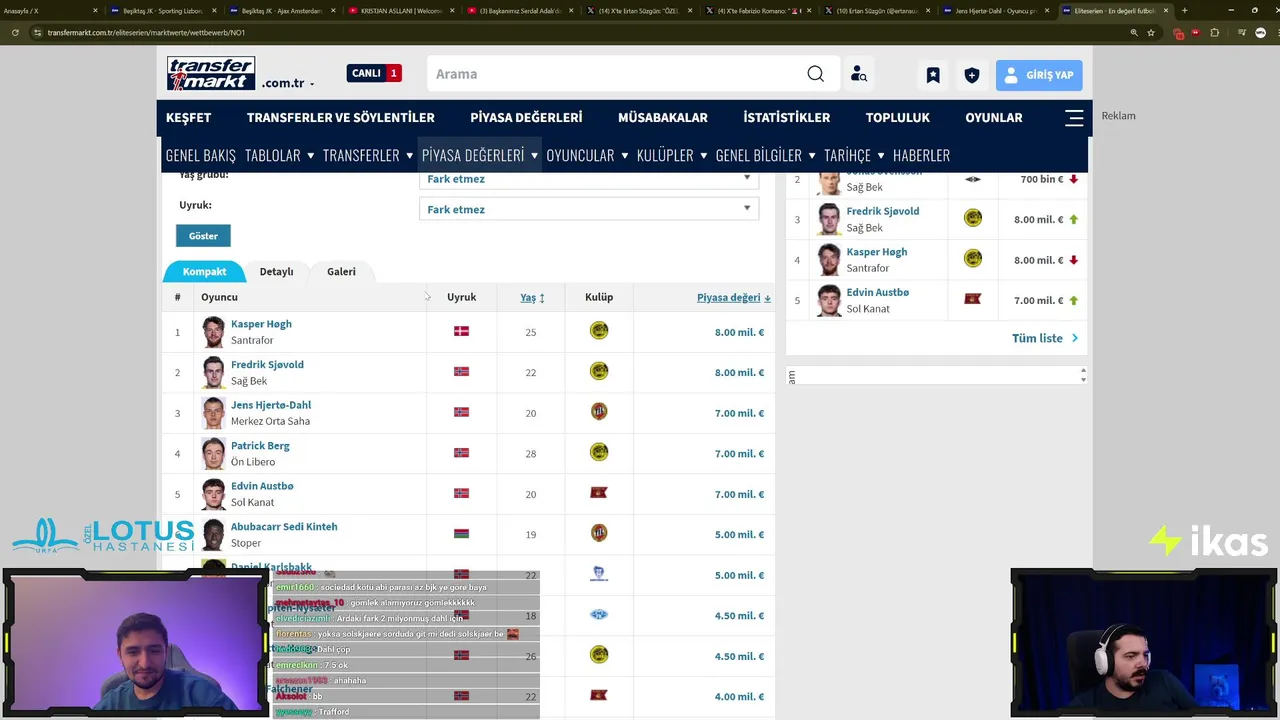Open the user search icon beside search bar

click(859, 74)
